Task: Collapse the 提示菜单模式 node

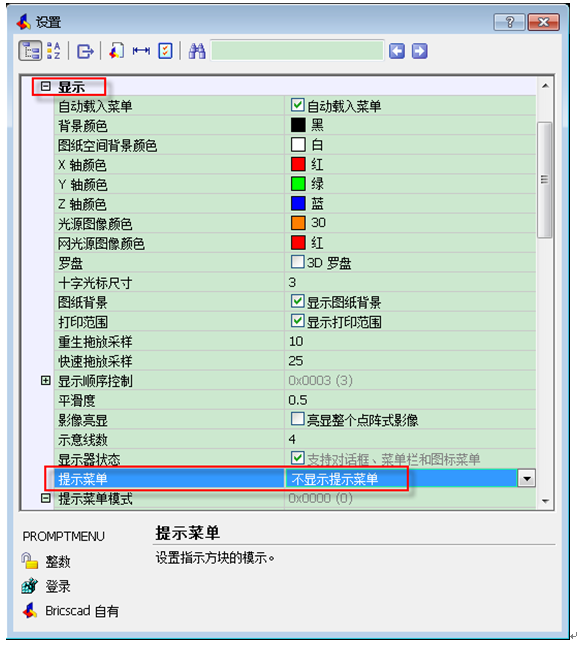Action: [46, 498]
